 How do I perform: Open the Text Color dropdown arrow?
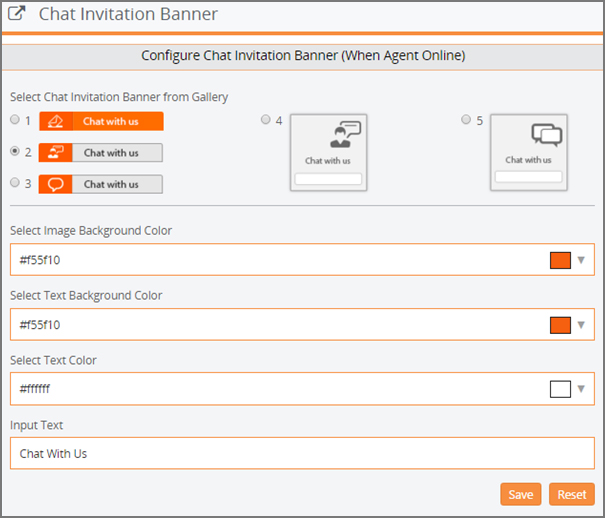(581, 389)
